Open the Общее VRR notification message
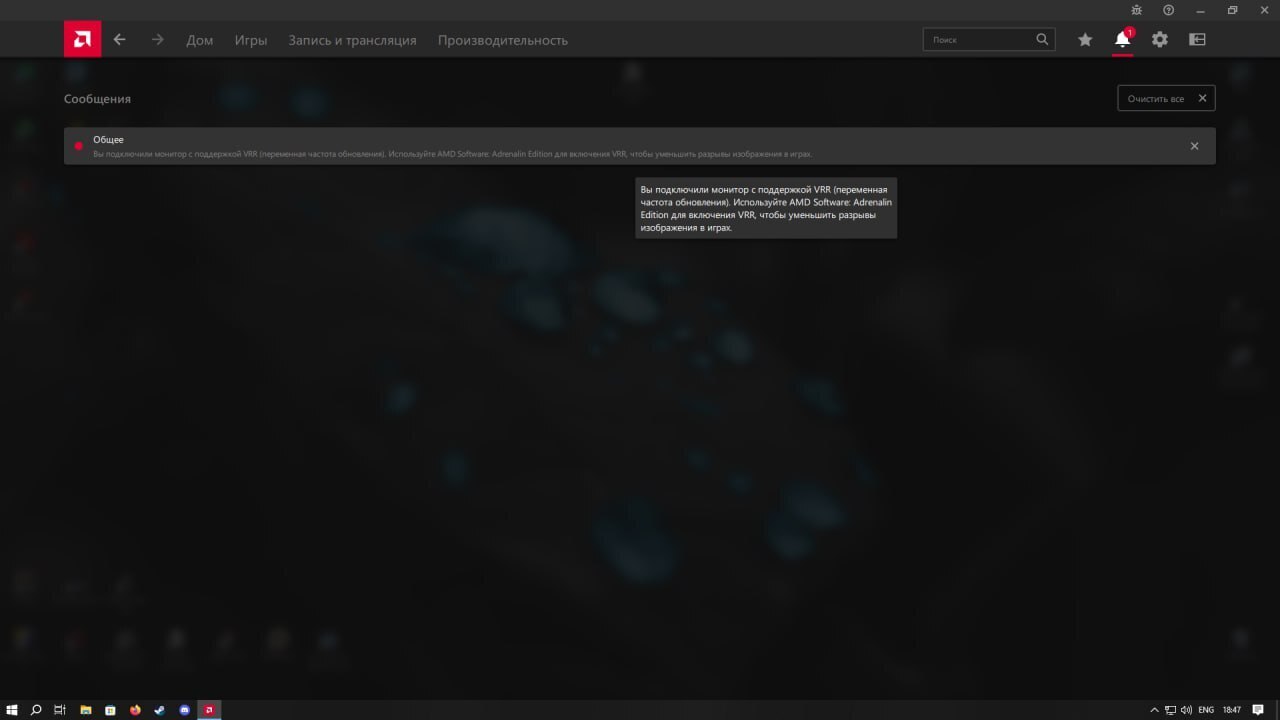The width and height of the screenshot is (1280, 720). [640, 146]
